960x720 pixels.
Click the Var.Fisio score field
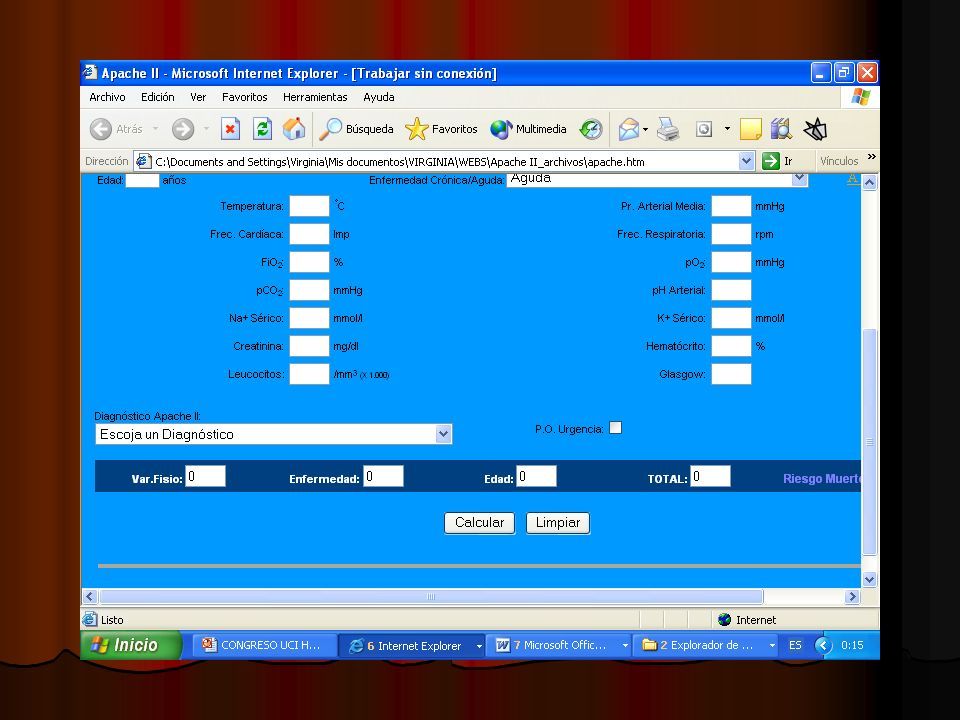coord(205,476)
